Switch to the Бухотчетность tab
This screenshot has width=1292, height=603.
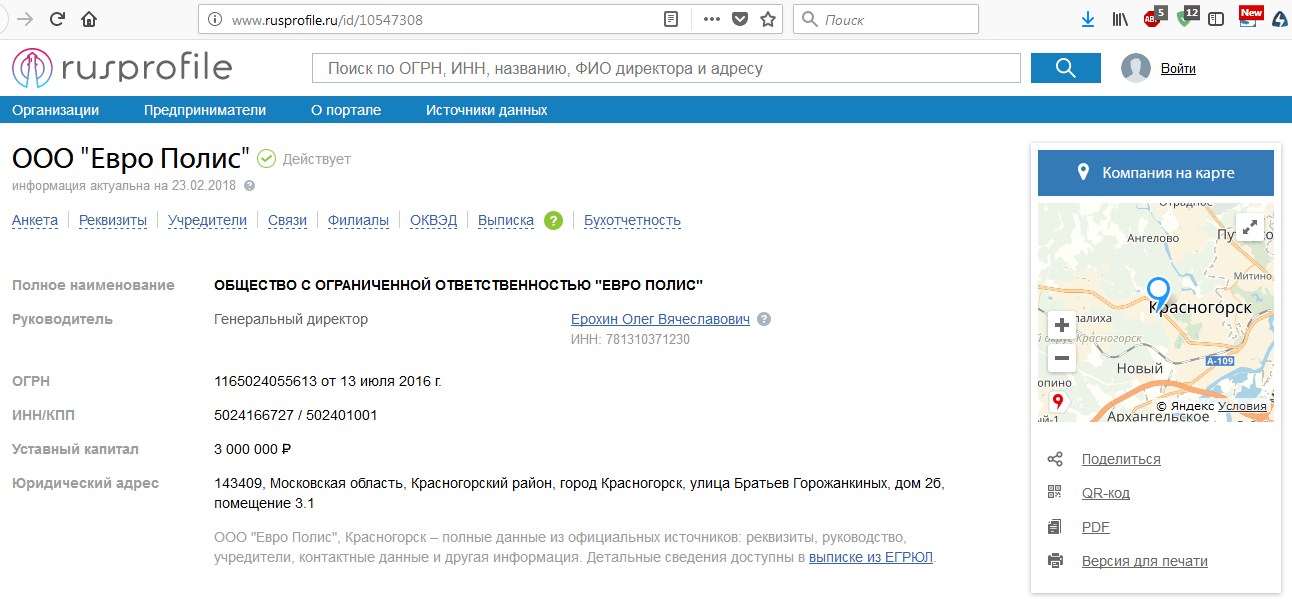click(x=632, y=220)
